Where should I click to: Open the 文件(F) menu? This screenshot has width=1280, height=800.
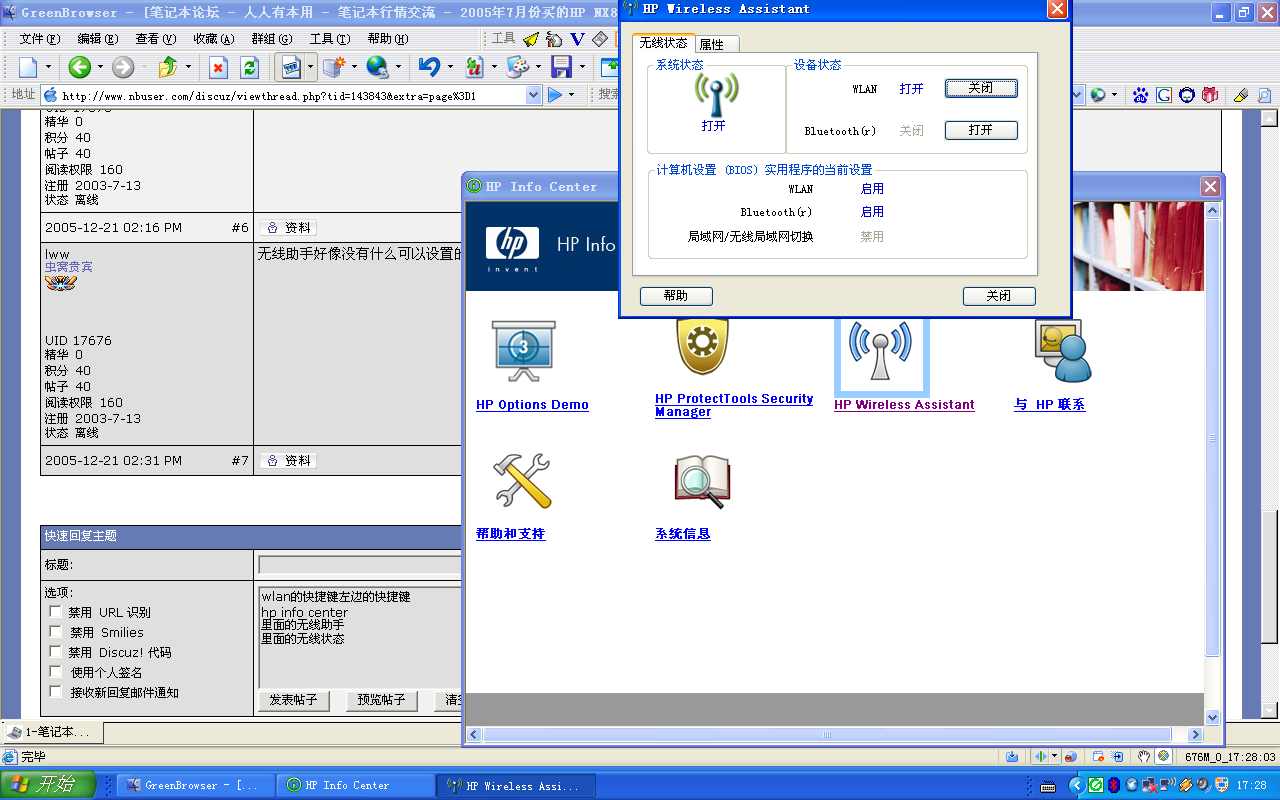click(x=39, y=39)
